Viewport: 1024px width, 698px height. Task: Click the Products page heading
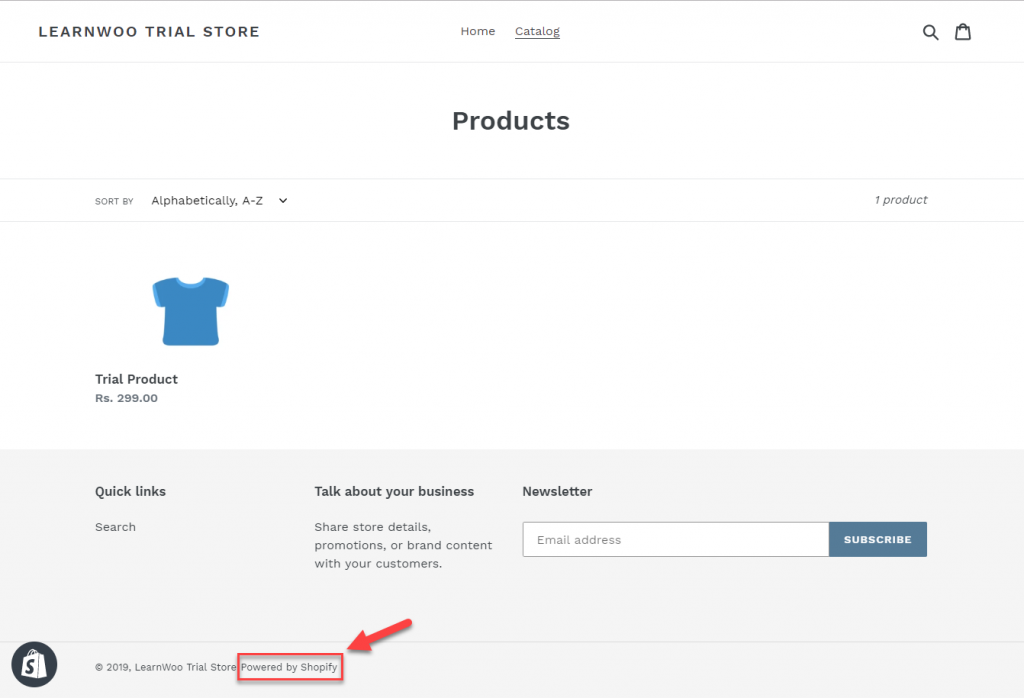pyautogui.click(x=511, y=121)
